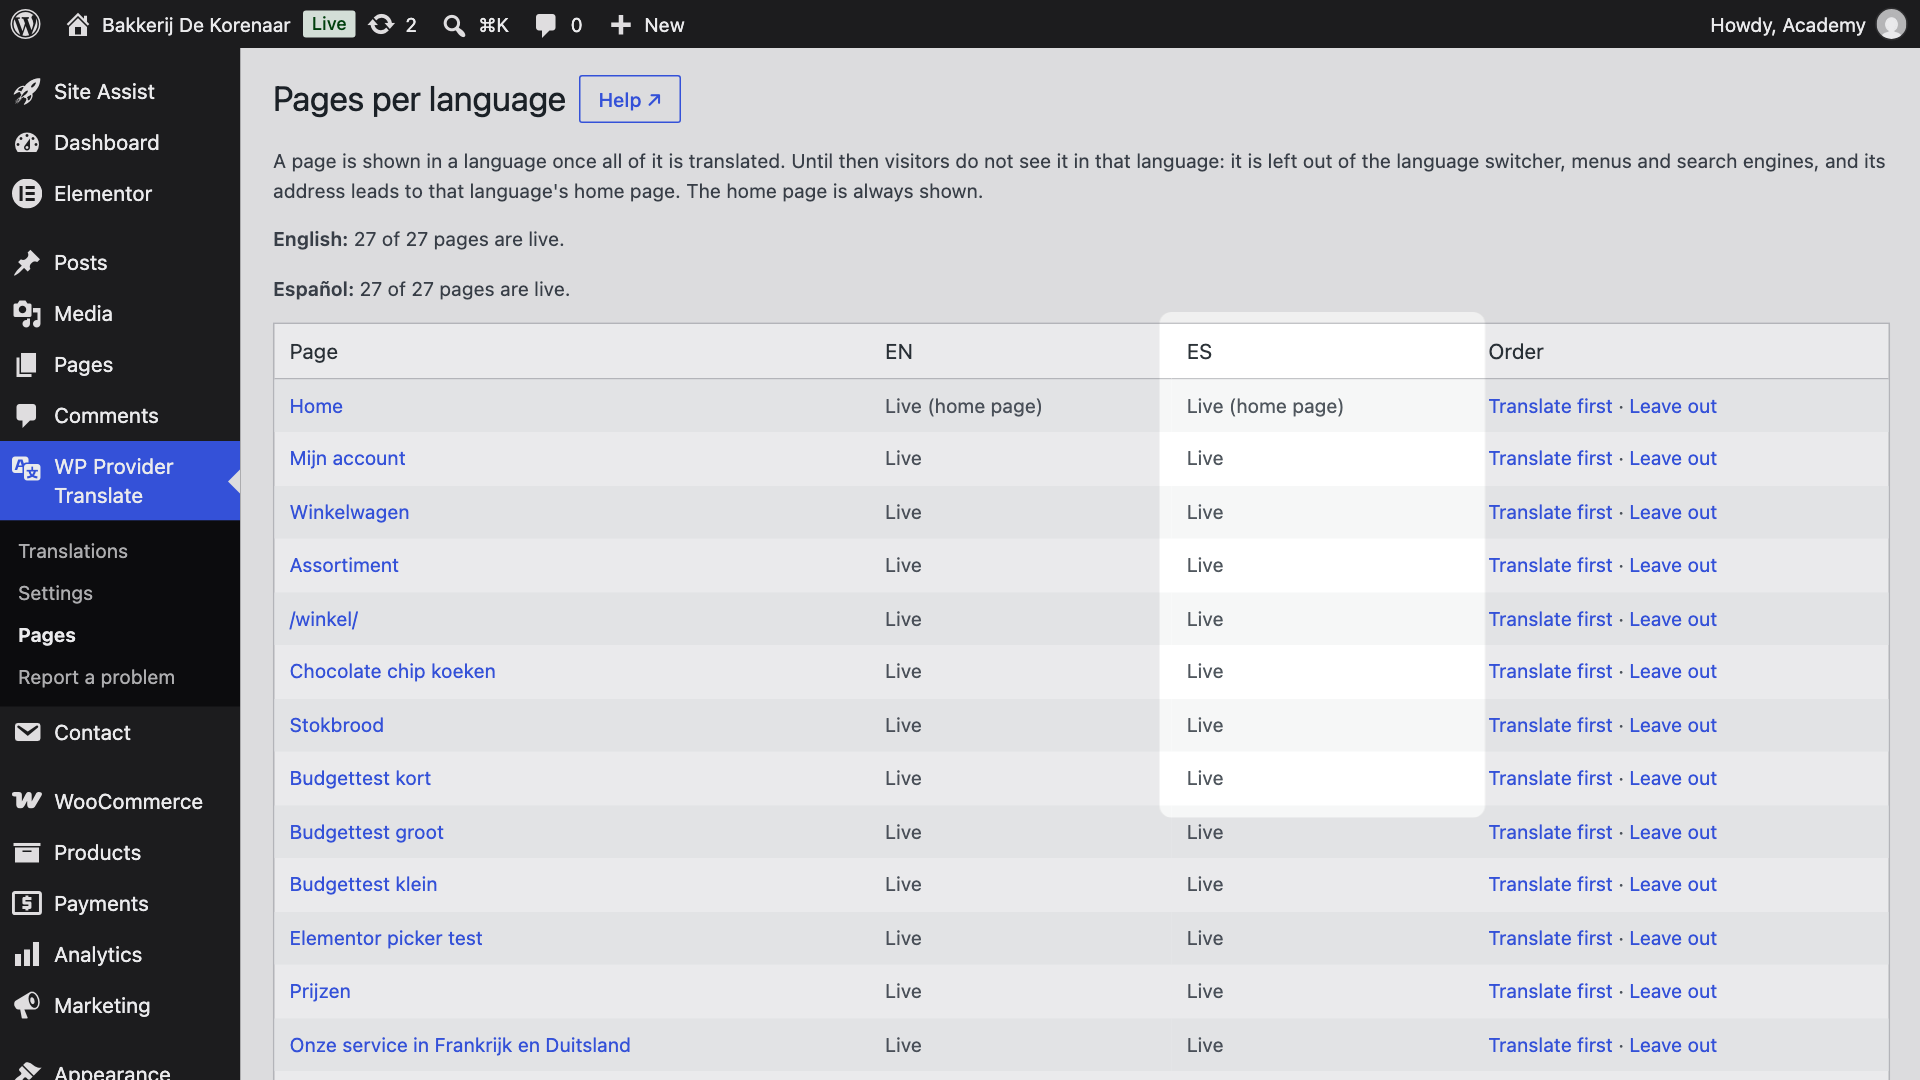Open the updates icon showing 2
Viewport: 1920px width, 1080px height.
(x=381, y=24)
